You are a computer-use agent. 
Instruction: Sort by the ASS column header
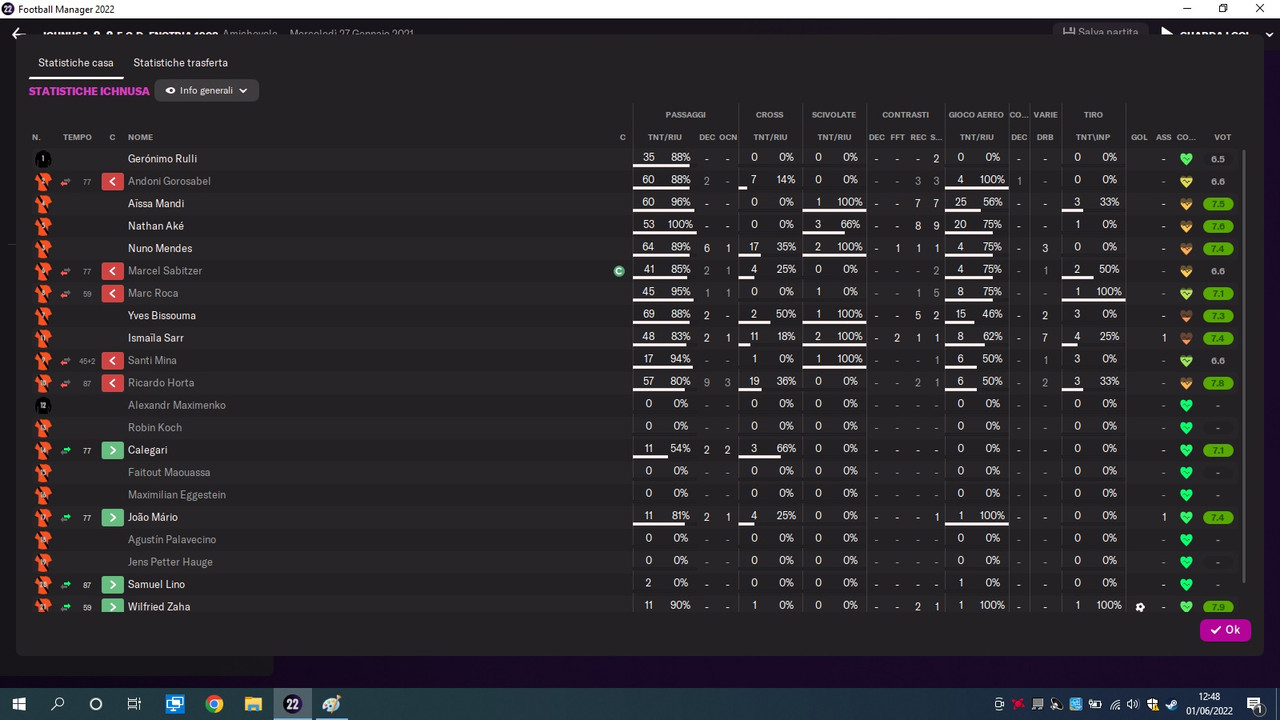(x=1164, y=137)
